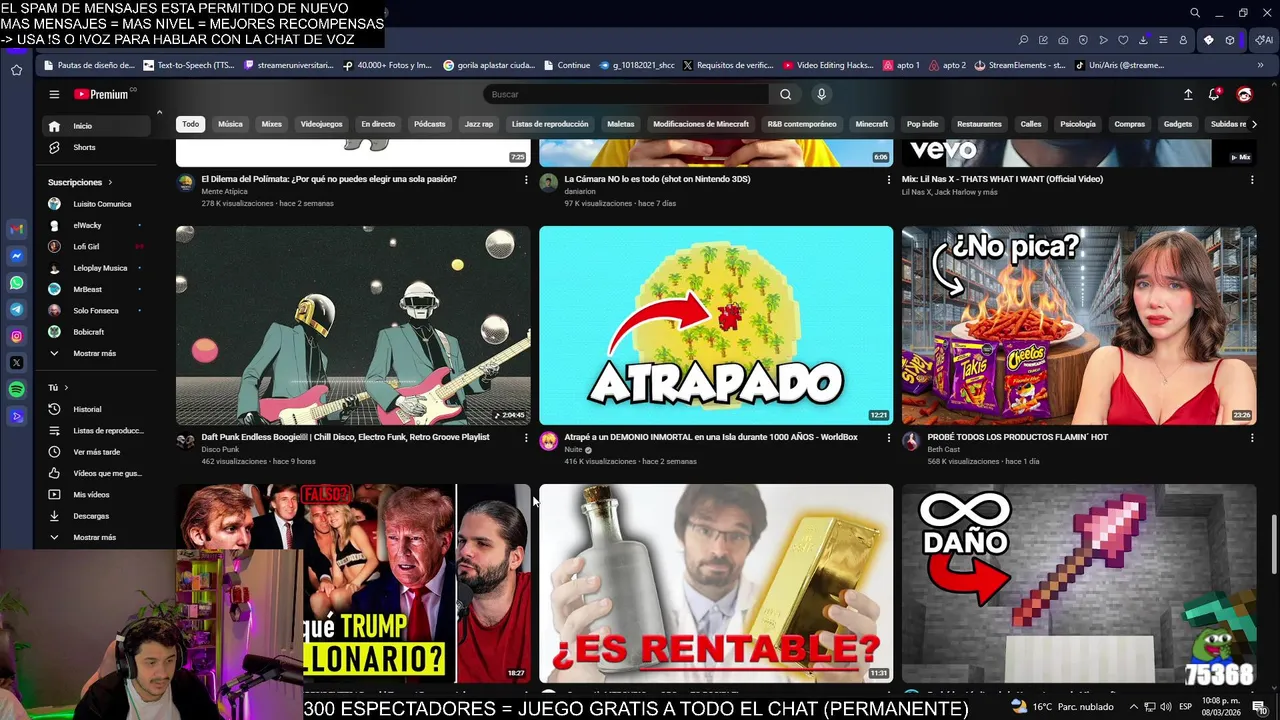Select the Todo filter chip
This screenshot has width=1280, height=720.
click(x=191, y=124)
